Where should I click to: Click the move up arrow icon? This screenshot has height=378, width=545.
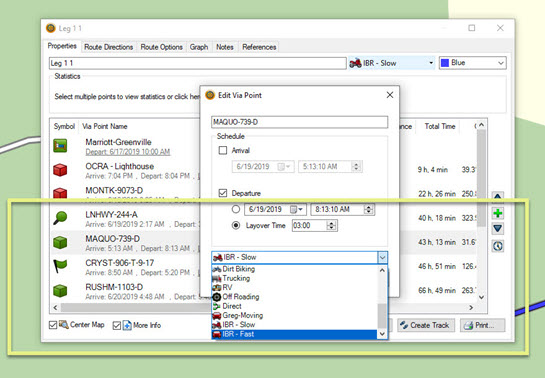498,196
